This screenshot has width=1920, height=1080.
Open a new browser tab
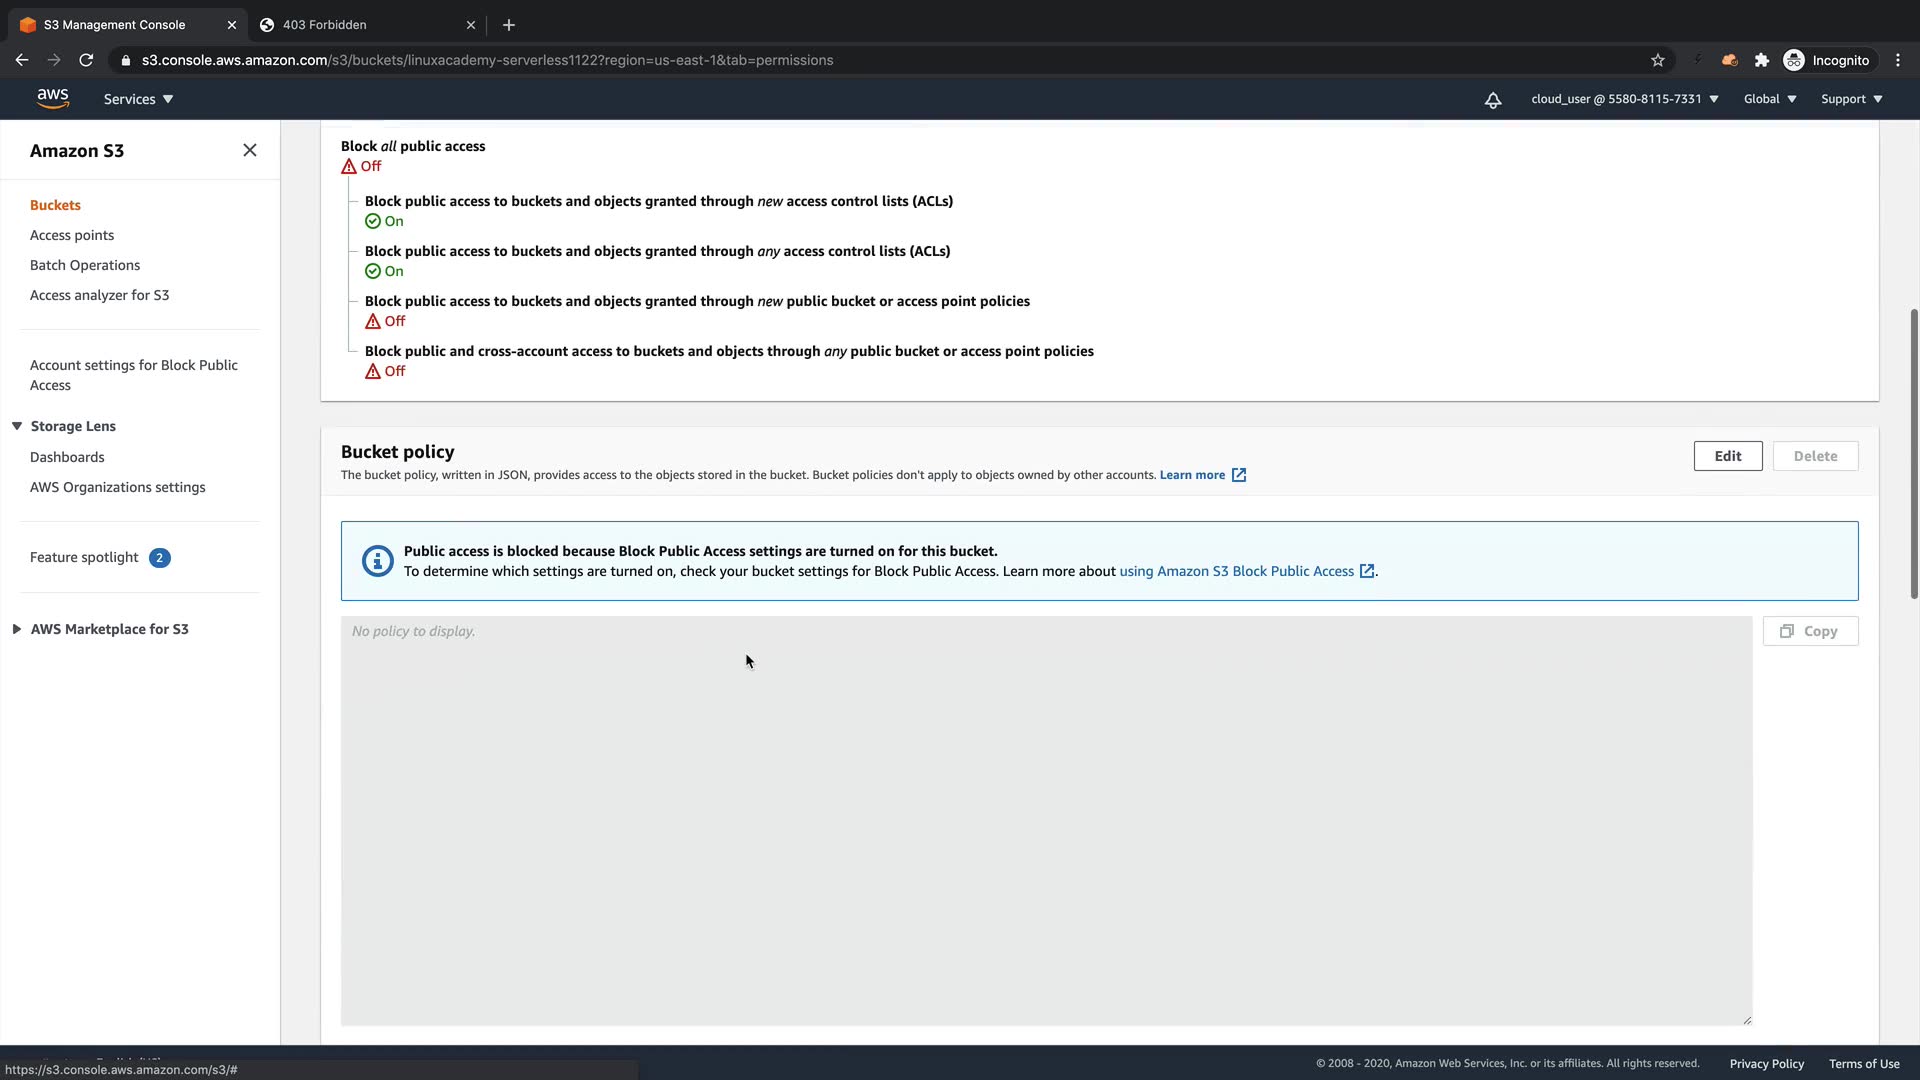(x=508, y=25)
